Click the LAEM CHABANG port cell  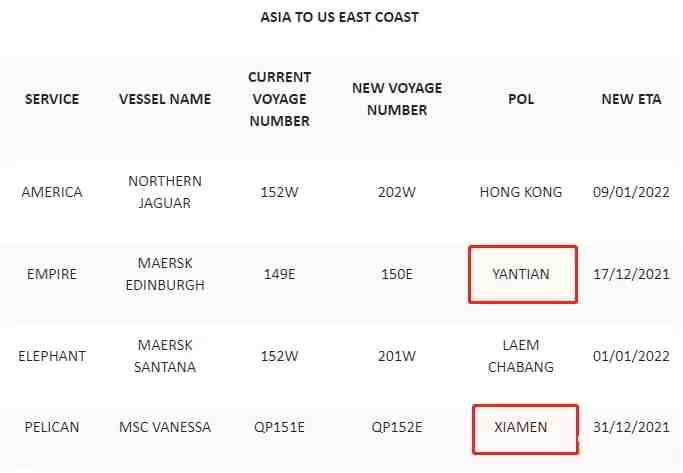click(x=521, y=356)
